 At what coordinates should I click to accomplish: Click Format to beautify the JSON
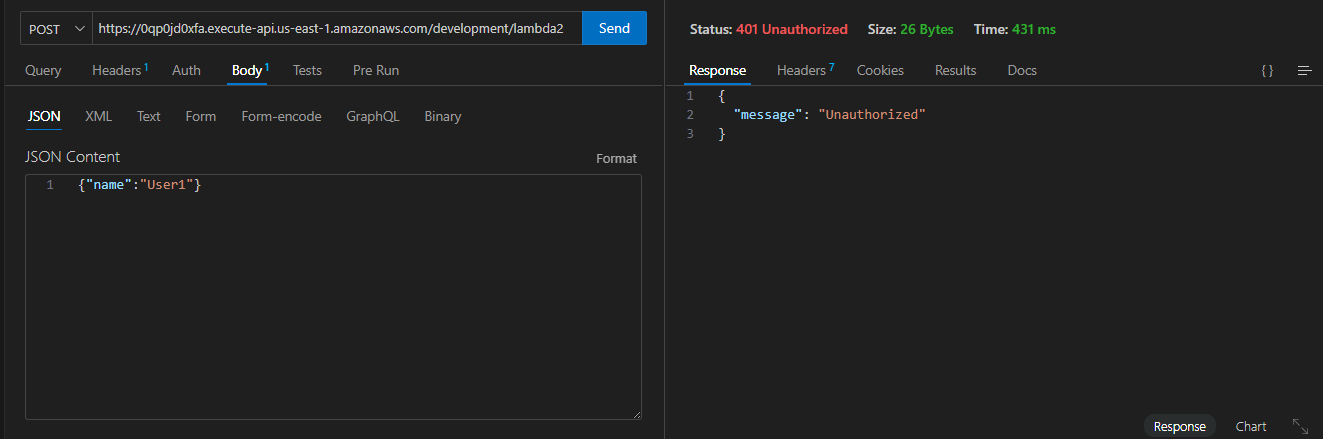point(616,158)
